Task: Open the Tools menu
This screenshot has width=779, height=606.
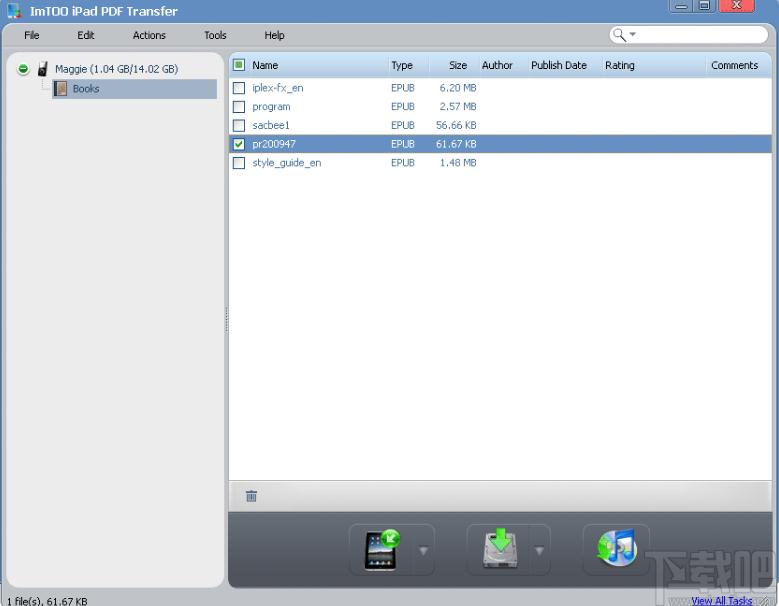Action: click(215, 35)
